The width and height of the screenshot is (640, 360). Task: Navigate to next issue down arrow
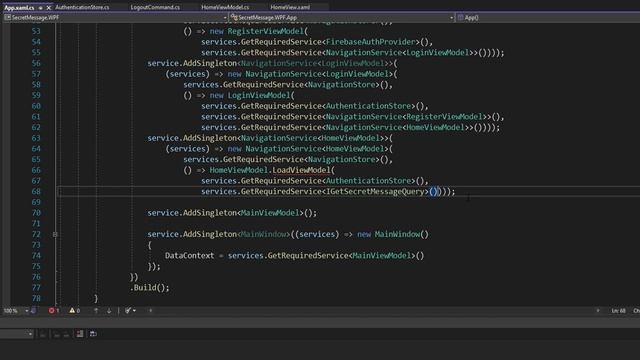click(x=109, y=311)
